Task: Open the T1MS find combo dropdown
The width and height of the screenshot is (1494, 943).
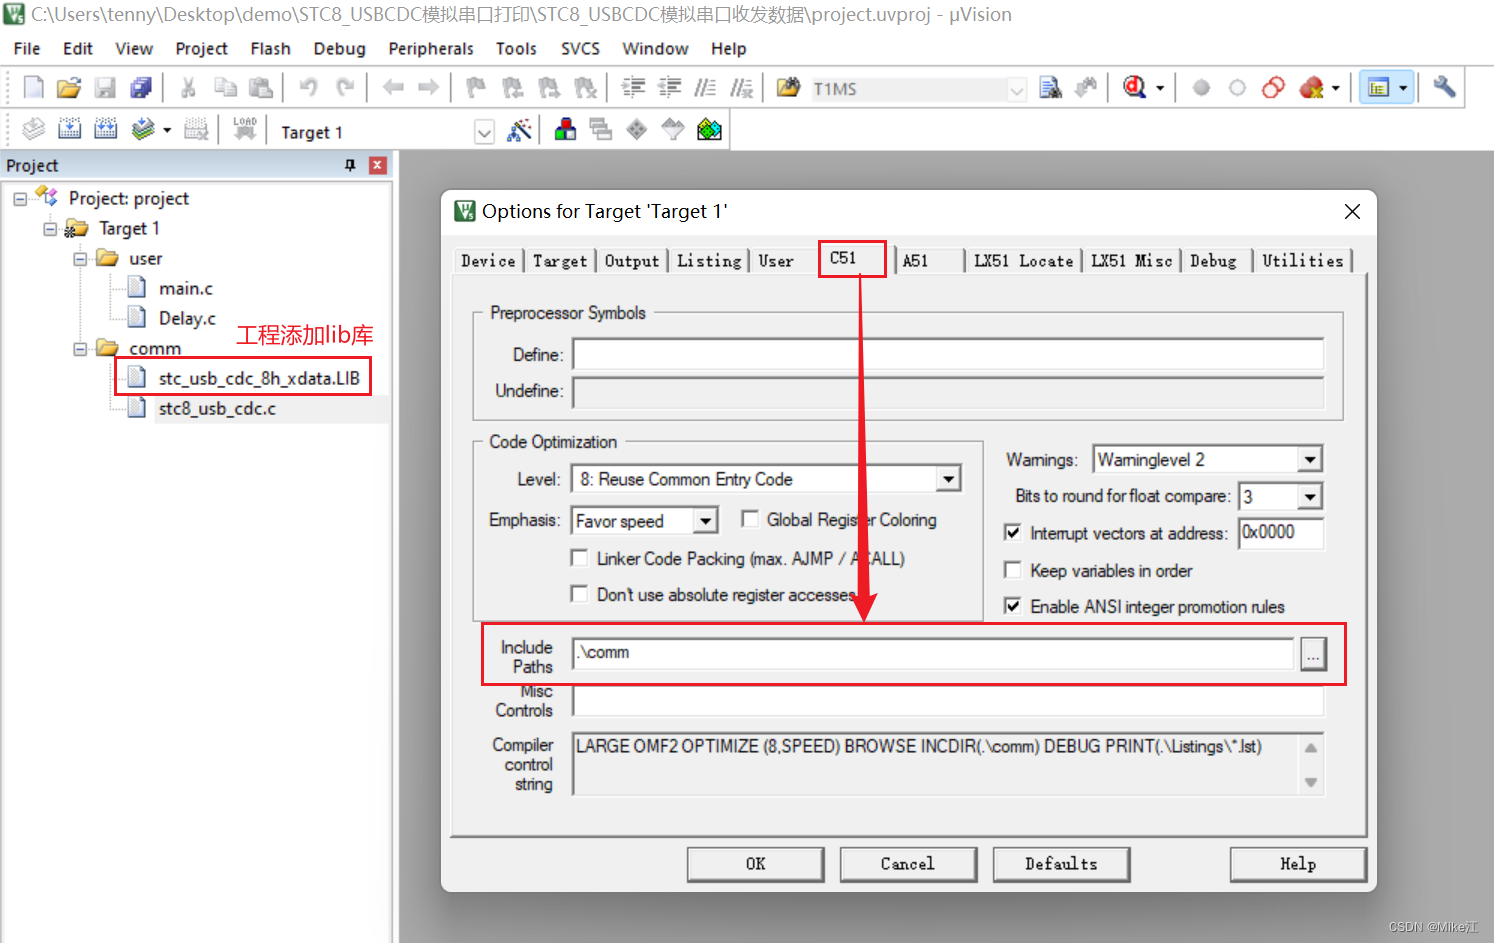Action: click(x=1017, y=89)
